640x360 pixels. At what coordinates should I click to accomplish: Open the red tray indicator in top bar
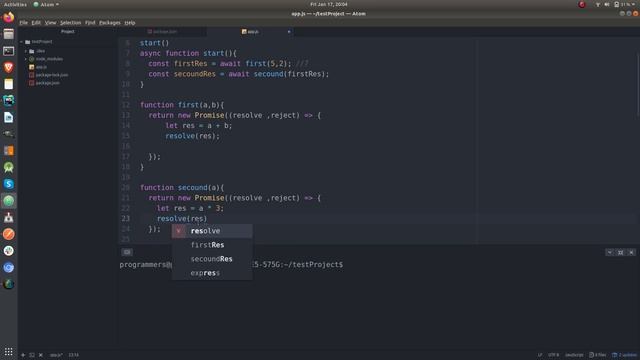tap(582, 4)
